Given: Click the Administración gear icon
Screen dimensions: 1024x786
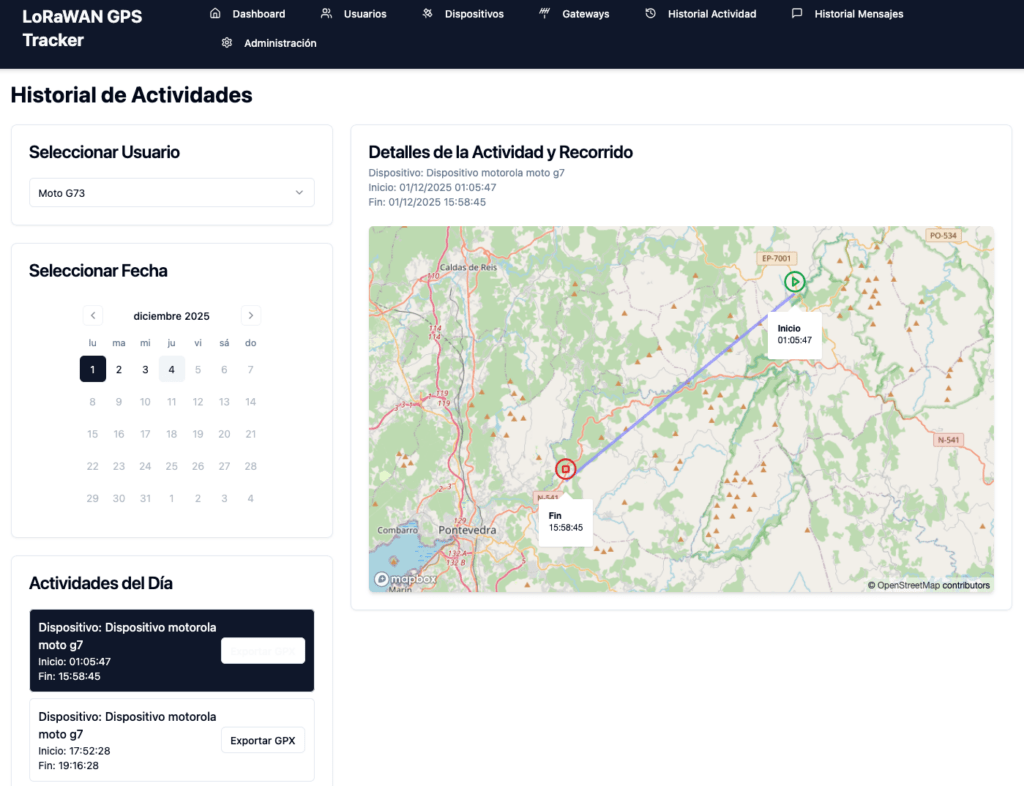Looking at the screenshot, I should point(227,43).
